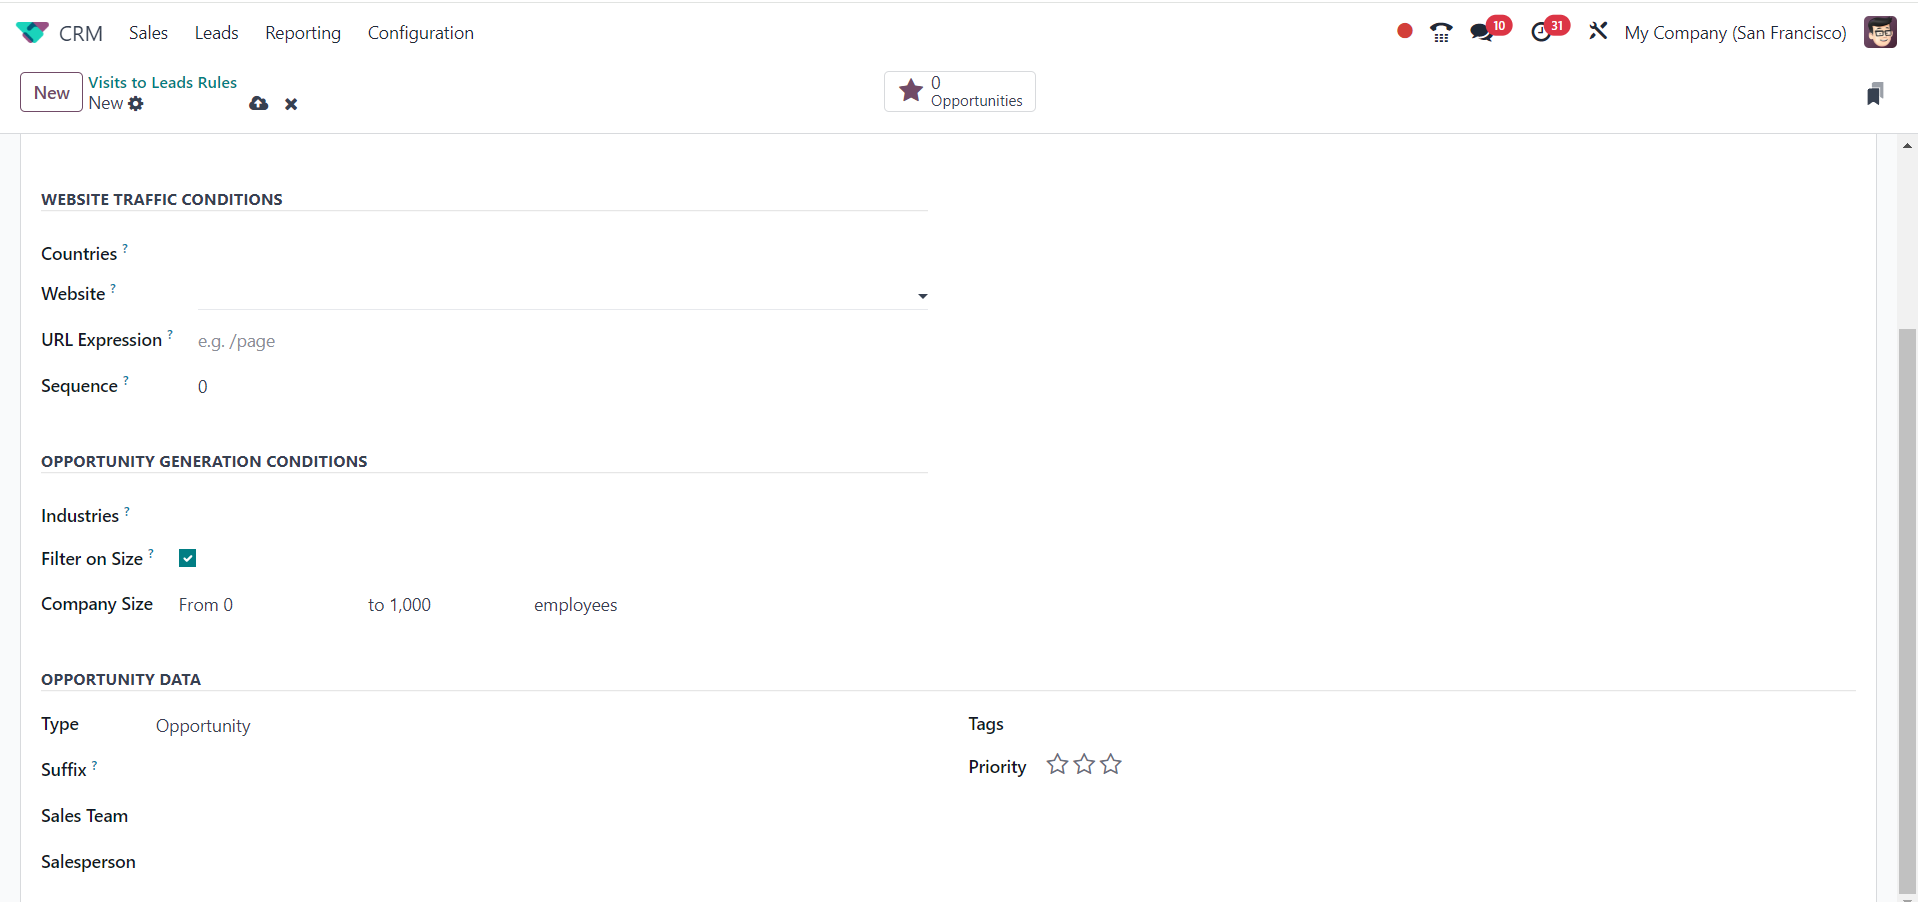Click the red recording indicator dot

coord(1405,31)
